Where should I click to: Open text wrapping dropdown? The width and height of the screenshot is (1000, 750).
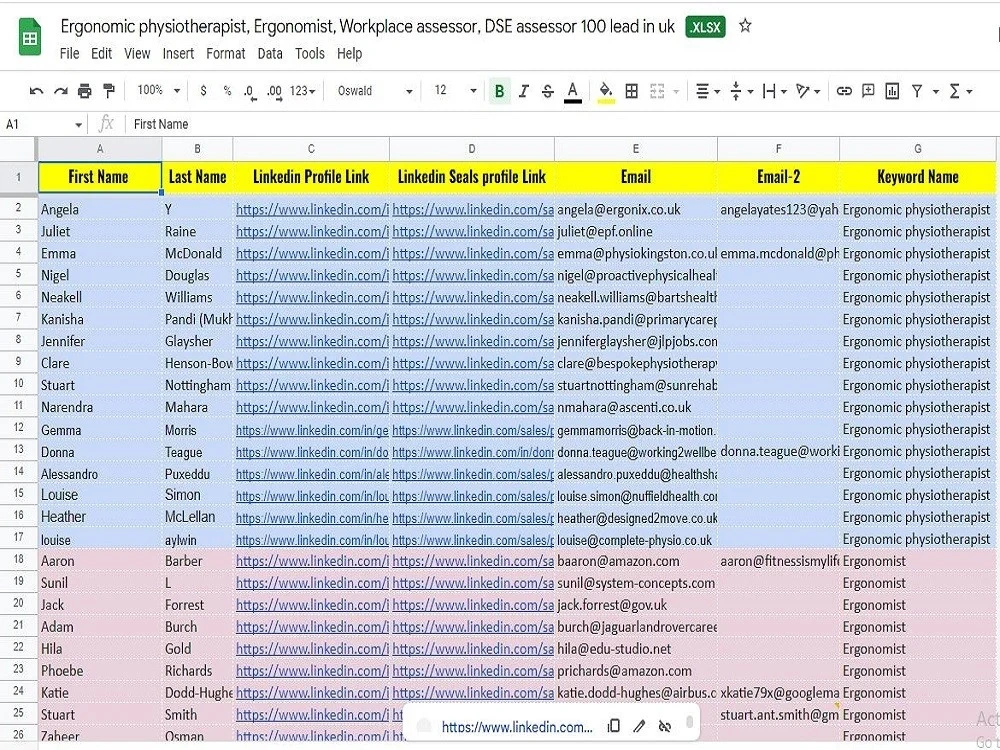tap(775, 91)
